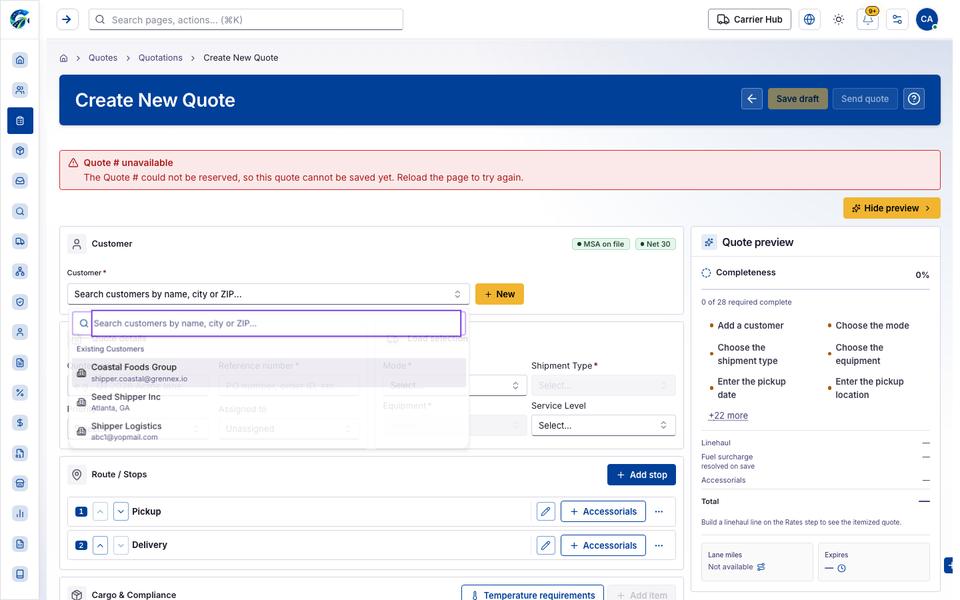Open the bar chart icon in the sidebar
Image resolution: width=960 pixels, height=600 pixels.
click(20, 513)
